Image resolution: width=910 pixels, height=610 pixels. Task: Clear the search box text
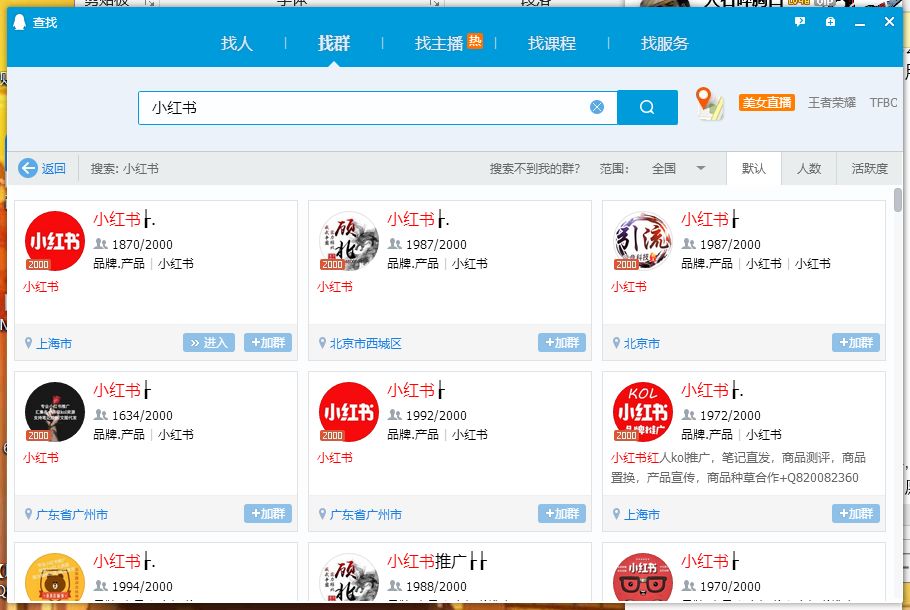coord(597,107)
